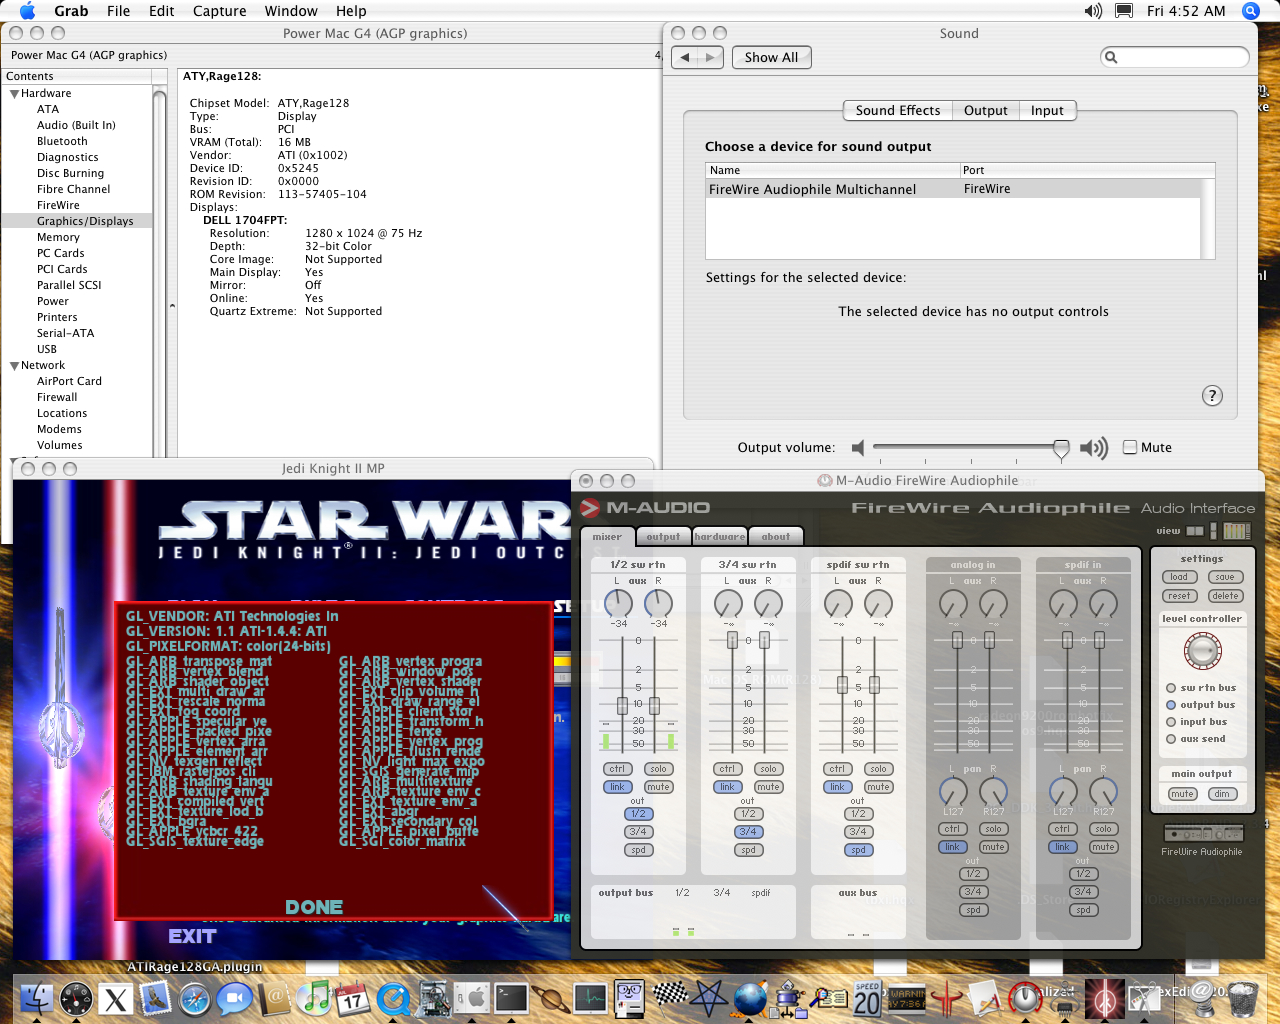Click EXIT in Jedi Knight menu
Screen dimensions: 1280x1024
[192, 936]
